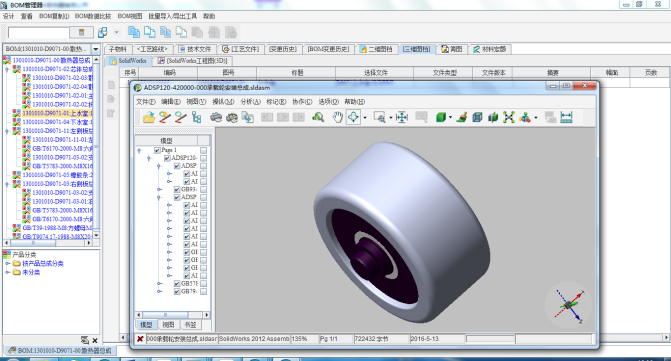Click the BOM tree vertical scrollbar down arrow
Viewport: 671px width, 361px height.
tap(96, 235)
